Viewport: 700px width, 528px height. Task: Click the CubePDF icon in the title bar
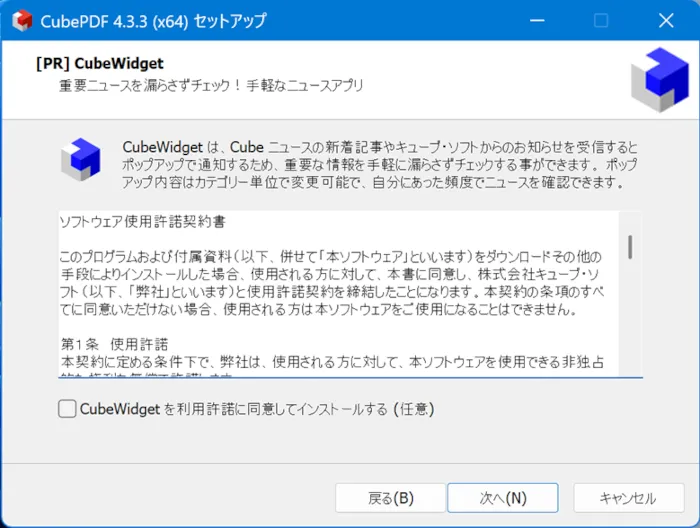point(21,21)
